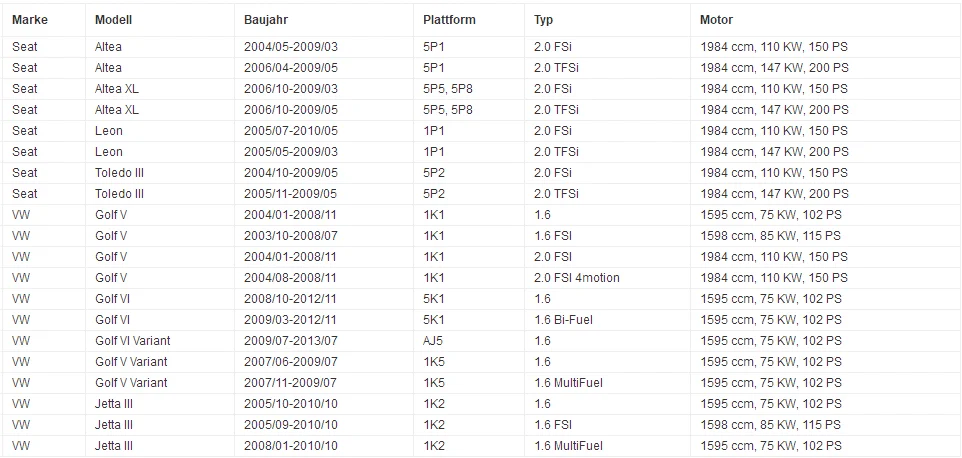This screenshot has height=458, width=962.
Task: Select 1P1 in the 2005/07-2010/05 row
Action: [434, 131]
